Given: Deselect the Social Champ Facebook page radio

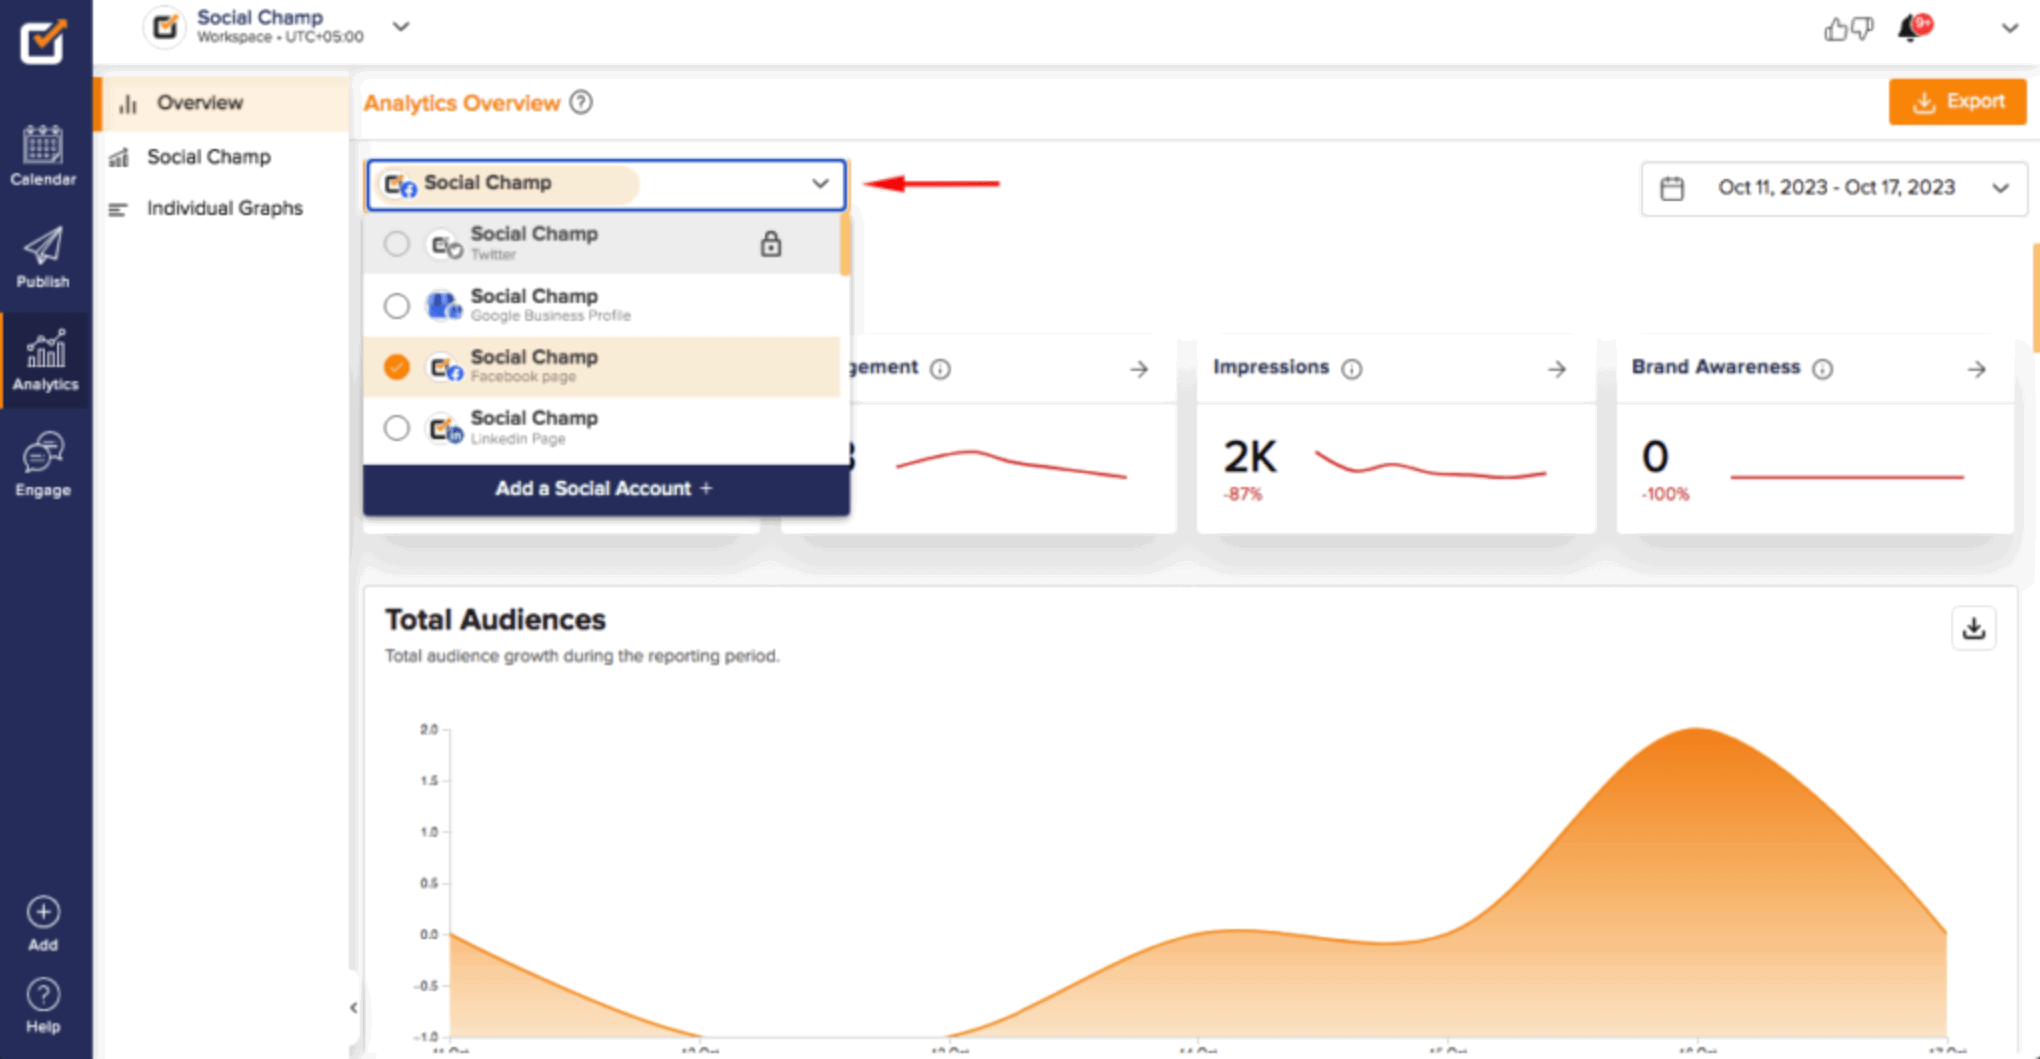Looking at the screenshot, I should coord(397,366).
